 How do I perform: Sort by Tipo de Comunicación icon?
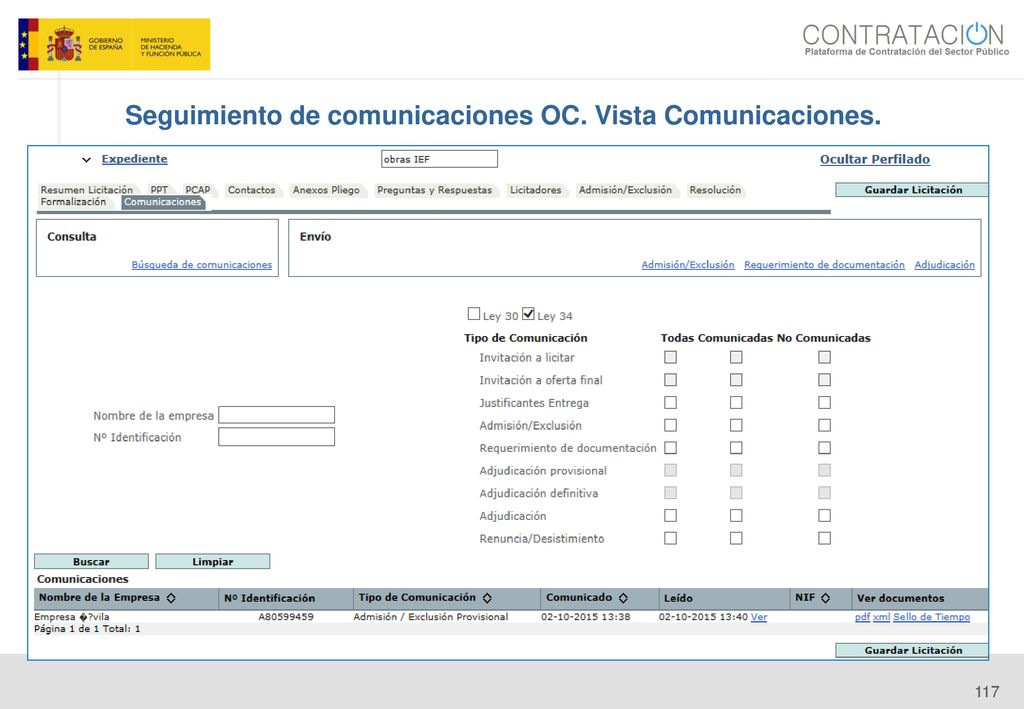coord(487,598)
